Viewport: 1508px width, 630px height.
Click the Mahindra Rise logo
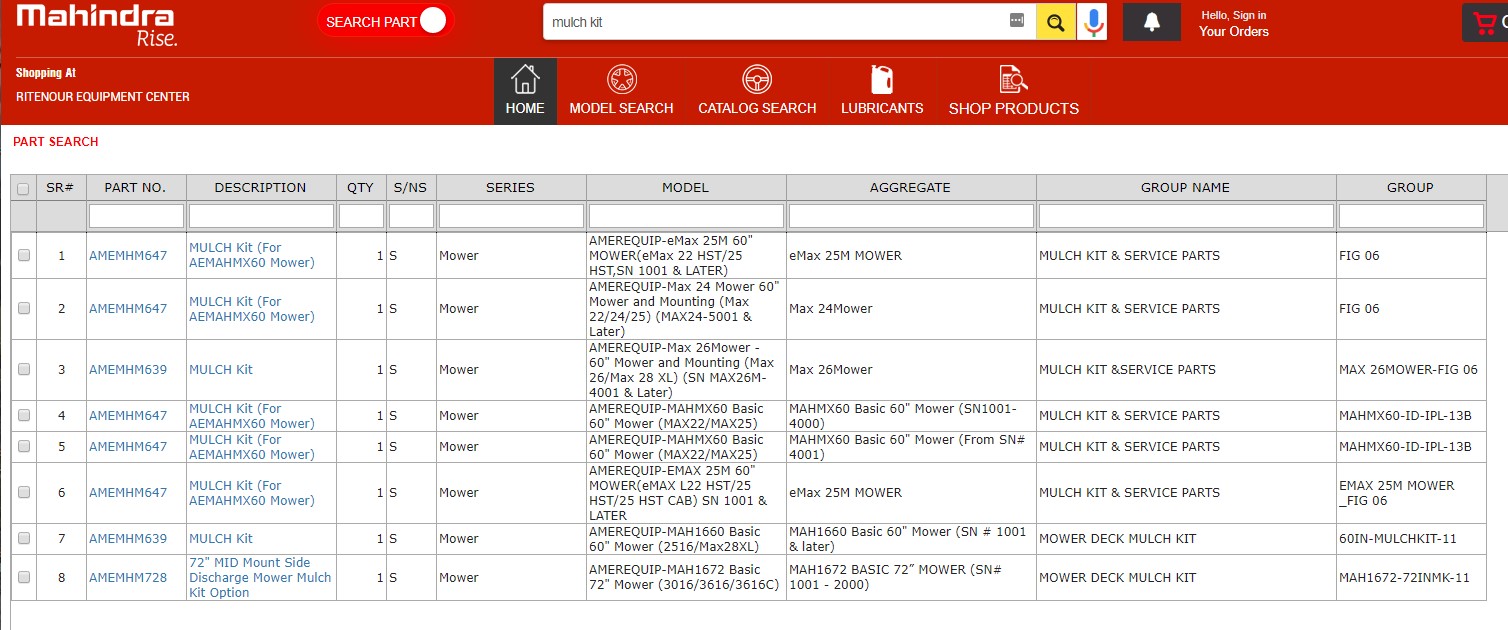96,26
